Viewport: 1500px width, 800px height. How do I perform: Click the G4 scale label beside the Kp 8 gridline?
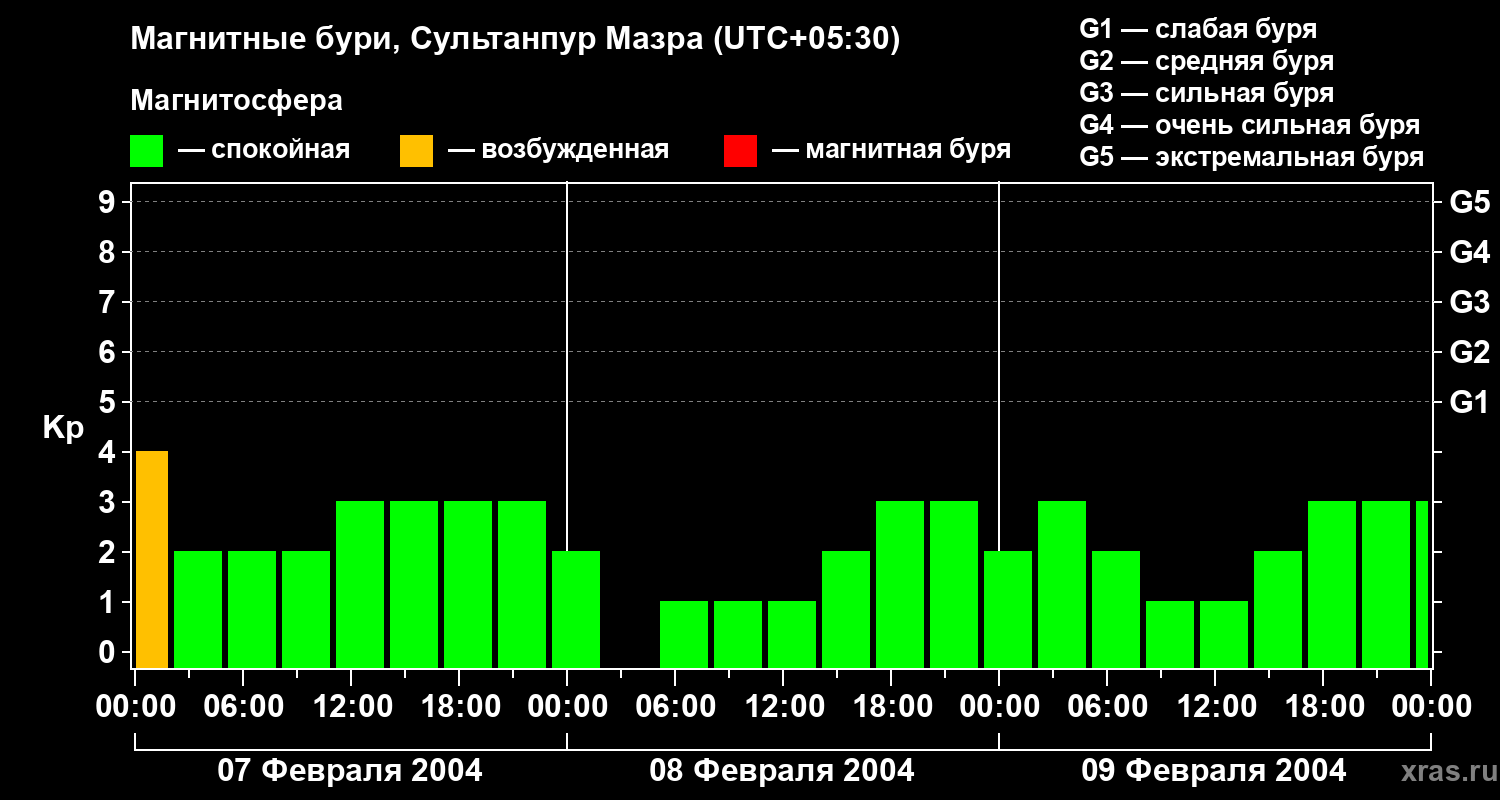[x=1470, y=253]
